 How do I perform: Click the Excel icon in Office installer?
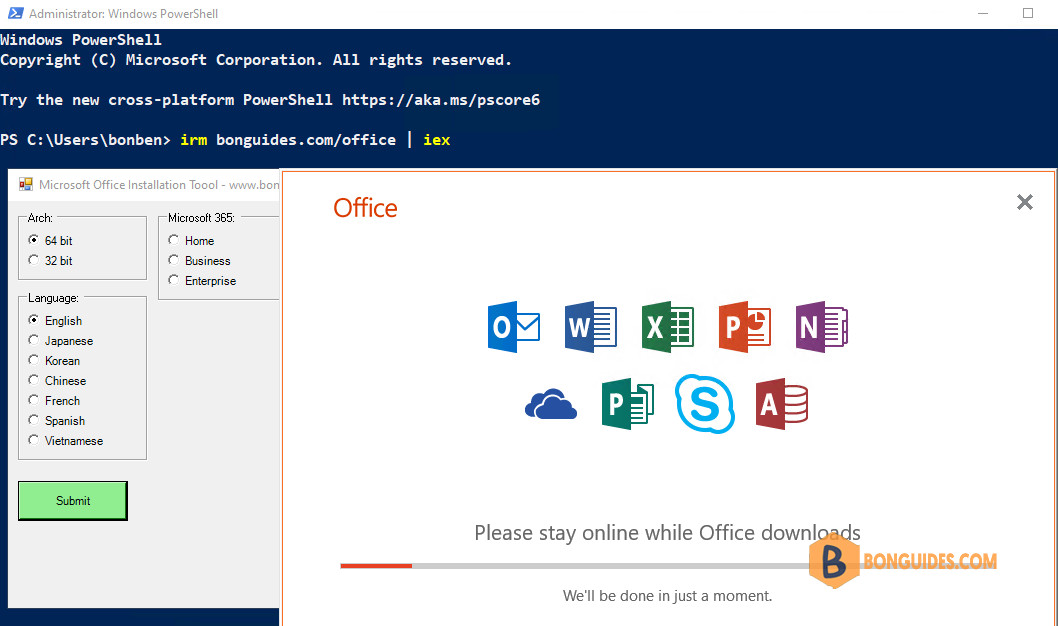click(x=667, y=327)
